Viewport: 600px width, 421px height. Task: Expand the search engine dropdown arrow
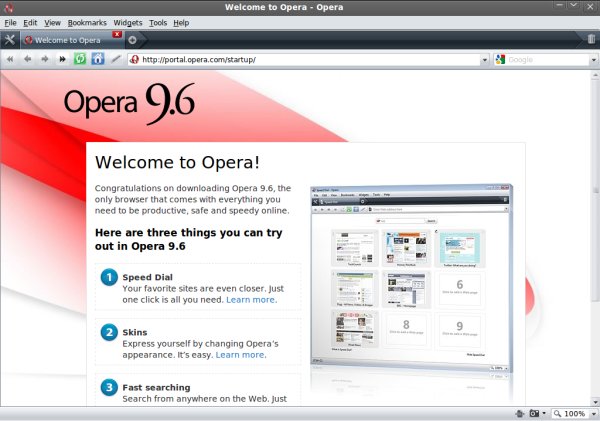coord(593,60)
